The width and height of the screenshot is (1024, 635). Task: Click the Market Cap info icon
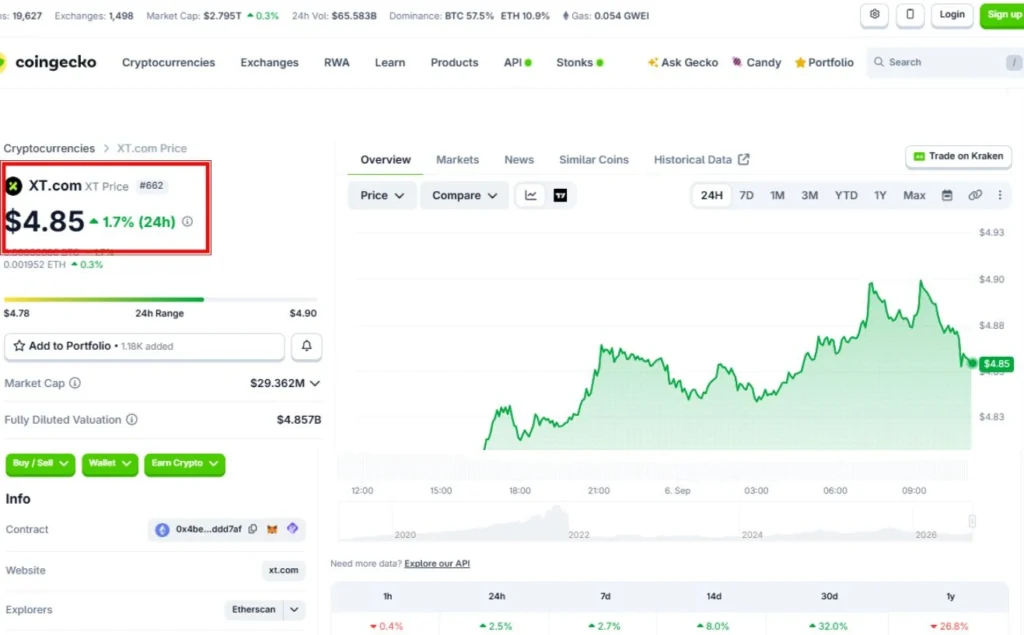tap(75, 383)
